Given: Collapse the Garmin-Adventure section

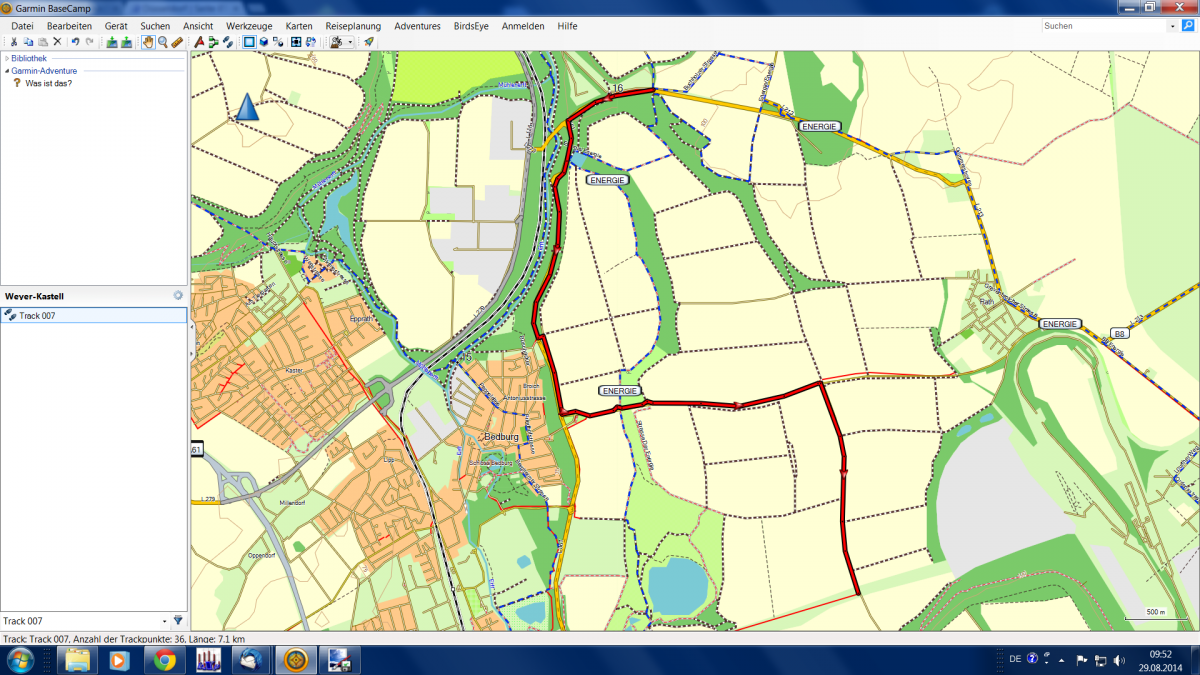Looking at the screenshot, I should pos(6,71).
